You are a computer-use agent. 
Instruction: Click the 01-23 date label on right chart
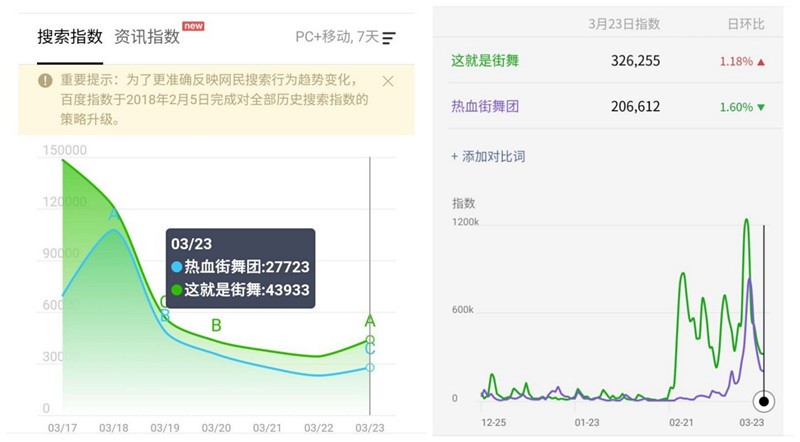pyautogui.click(x=587, y=423)
